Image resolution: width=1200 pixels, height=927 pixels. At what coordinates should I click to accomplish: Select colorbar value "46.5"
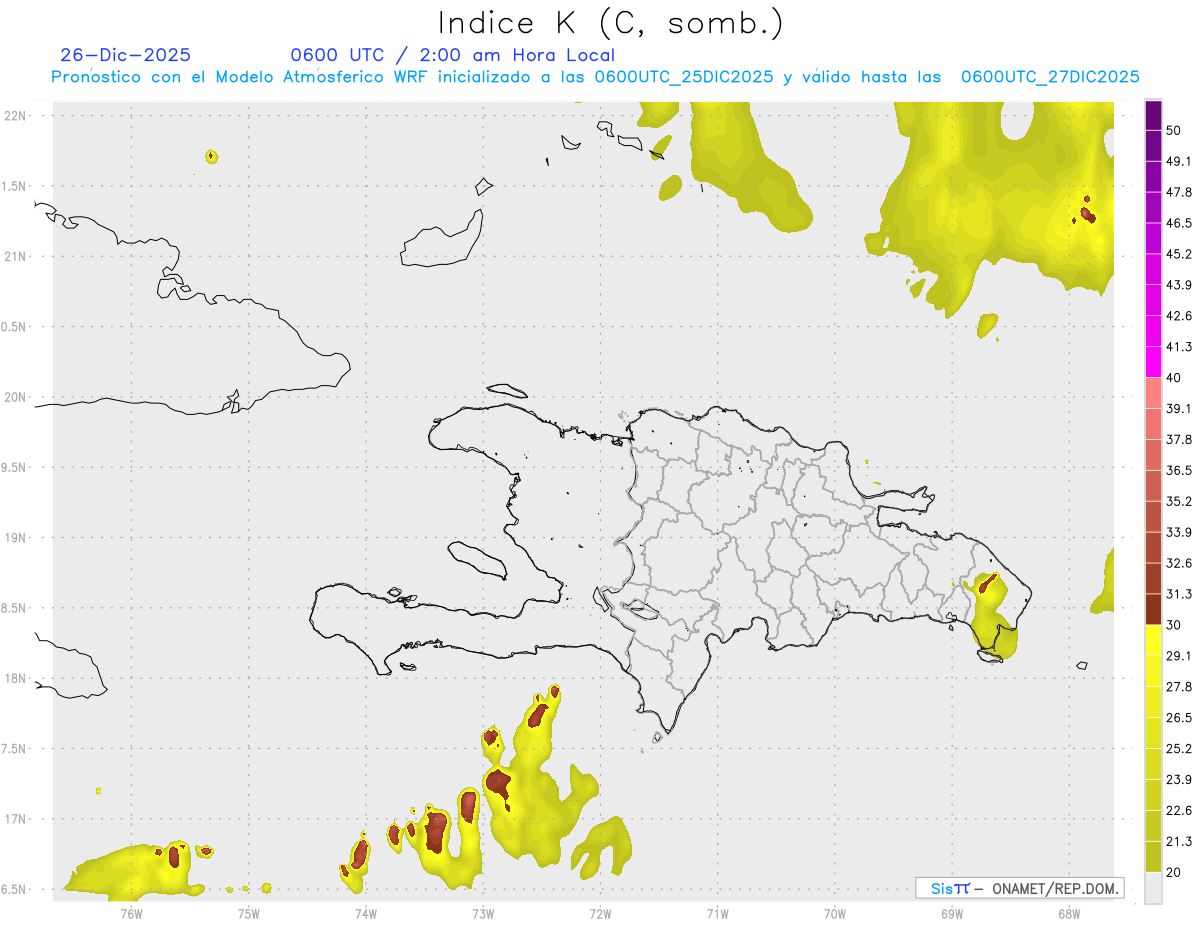coord(1179,223)
